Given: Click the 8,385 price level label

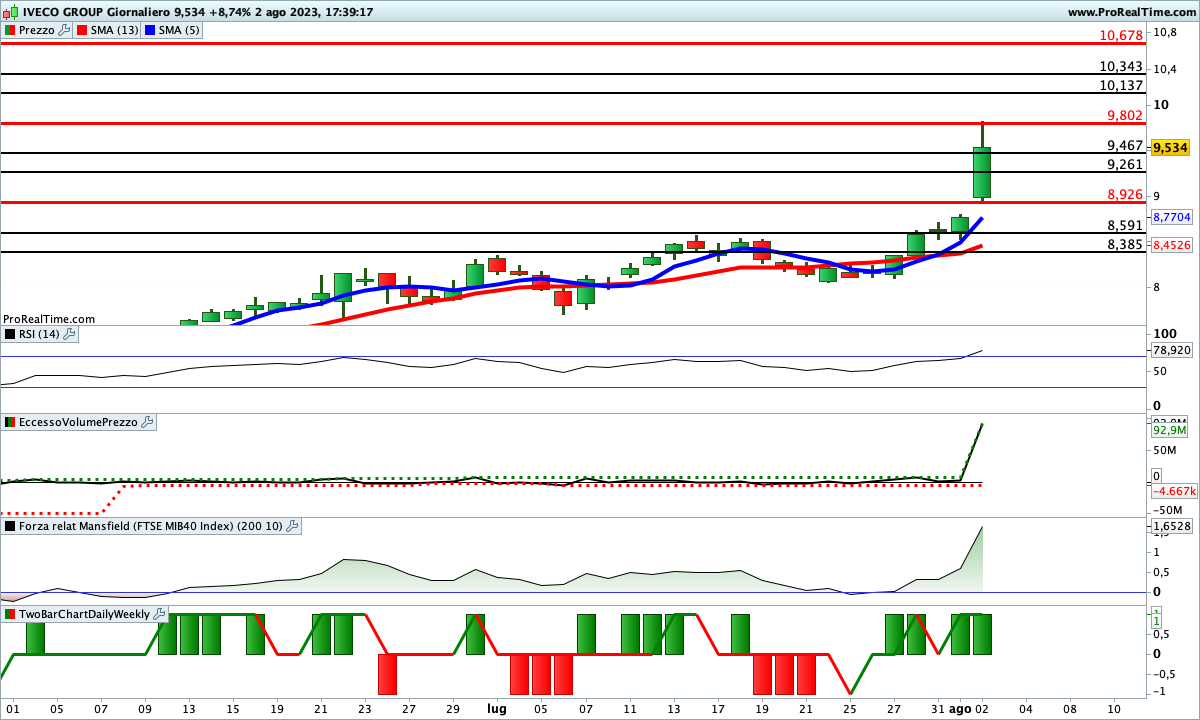Looking at the screenshot, I should (x=1124, y=244).
